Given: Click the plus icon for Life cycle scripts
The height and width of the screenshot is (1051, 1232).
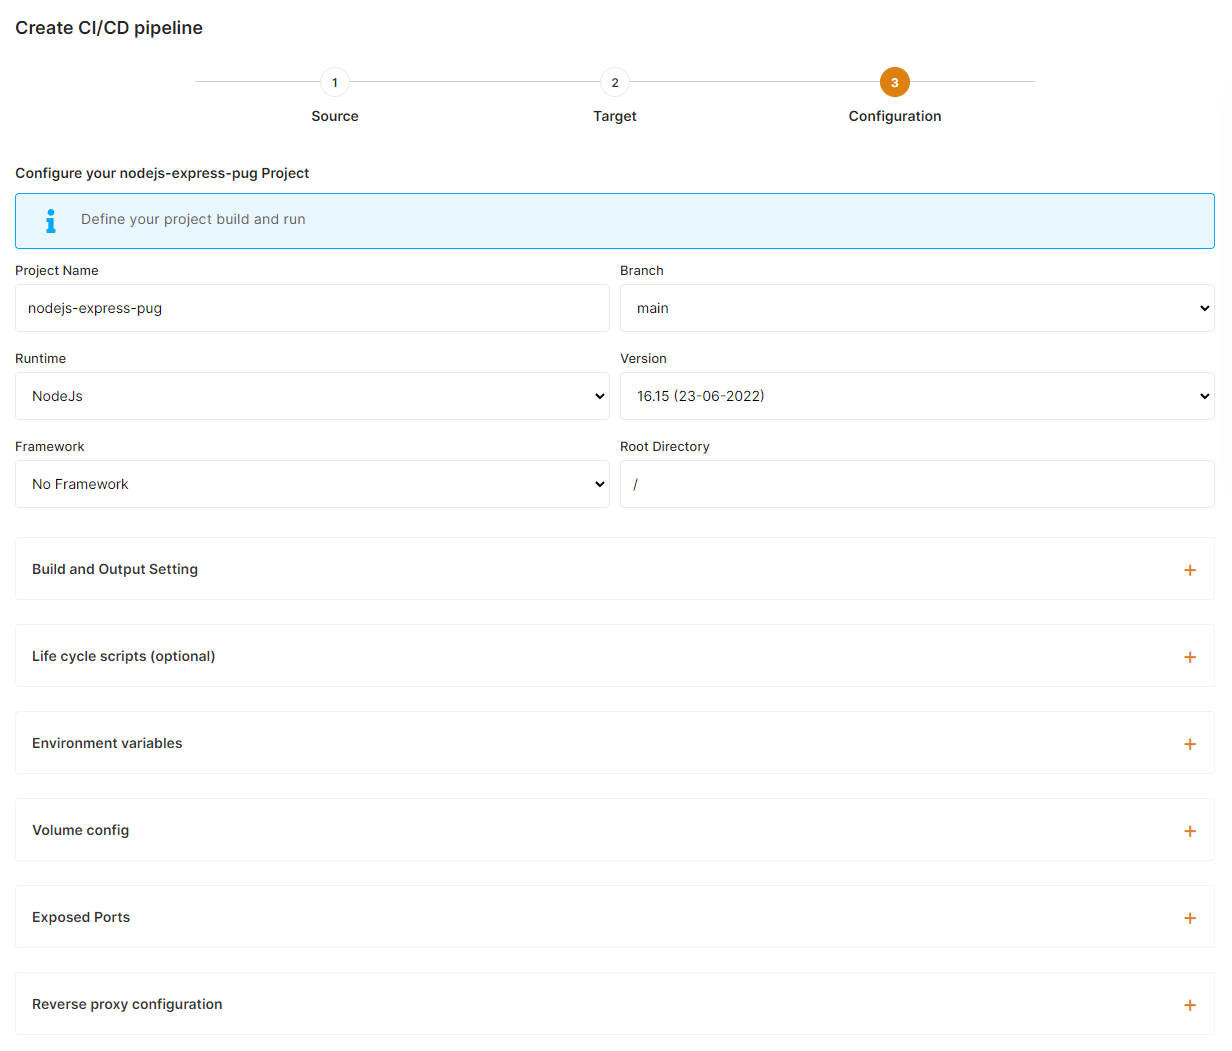Looking at the screenshot, I should (1189, 657).
